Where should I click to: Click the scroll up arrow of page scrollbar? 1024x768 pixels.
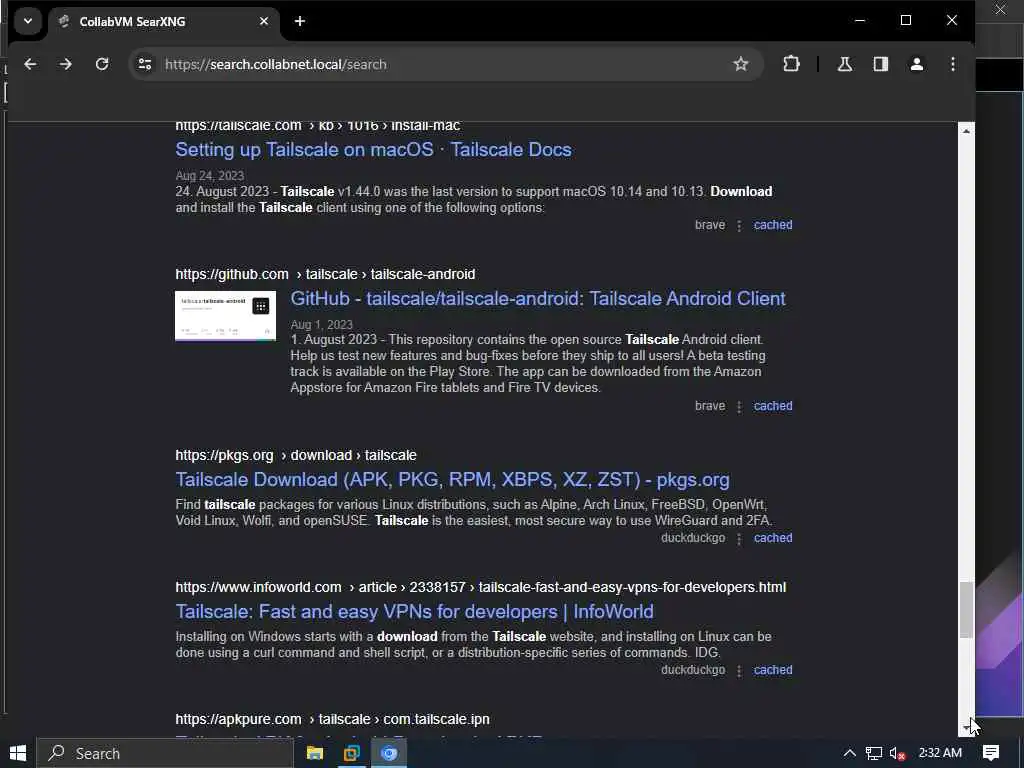[x=966, y=131]
